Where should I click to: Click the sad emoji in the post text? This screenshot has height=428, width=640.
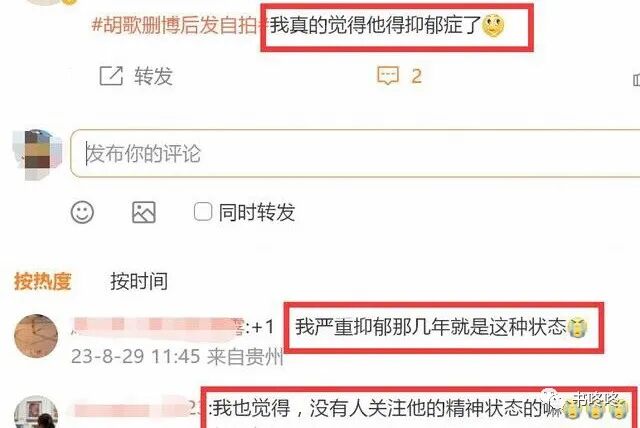[x=493, y=25]
